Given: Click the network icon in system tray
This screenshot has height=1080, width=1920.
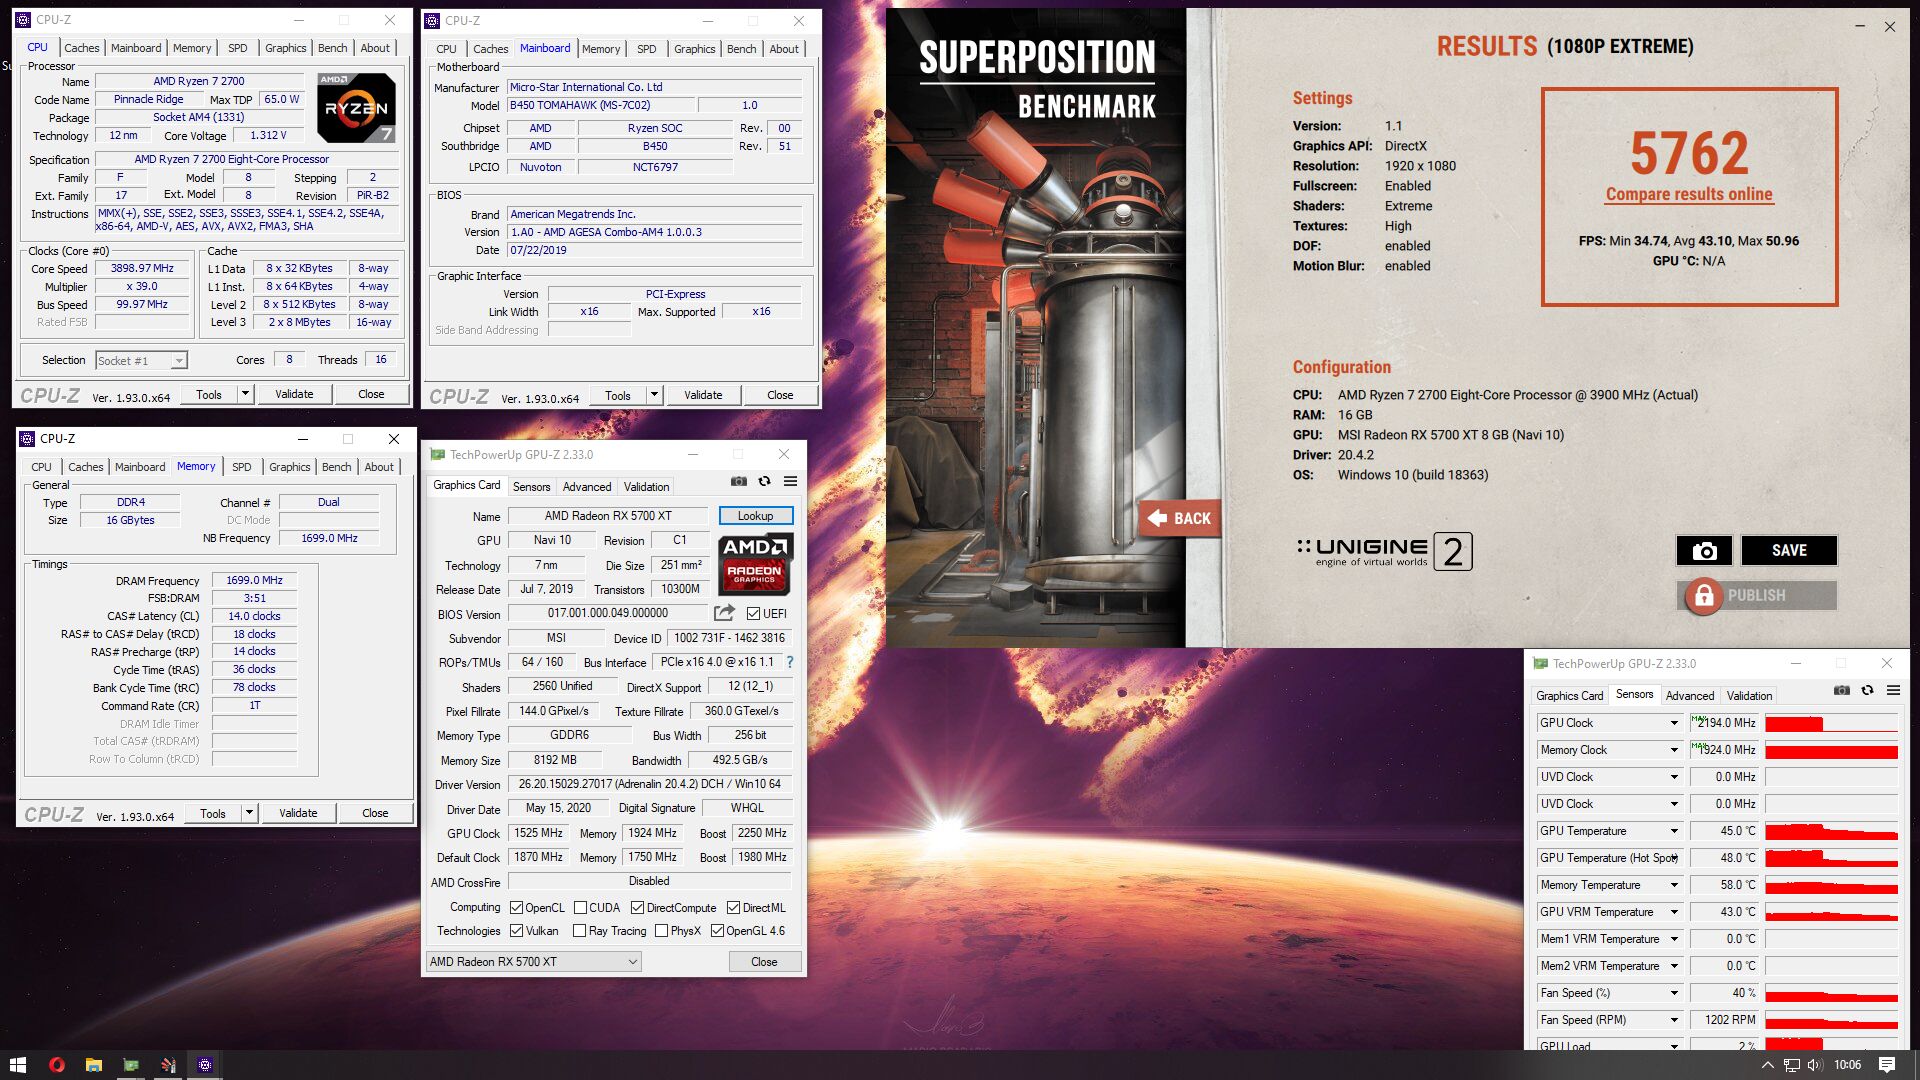Looking at the screenshot, I should point(1792,1065).
